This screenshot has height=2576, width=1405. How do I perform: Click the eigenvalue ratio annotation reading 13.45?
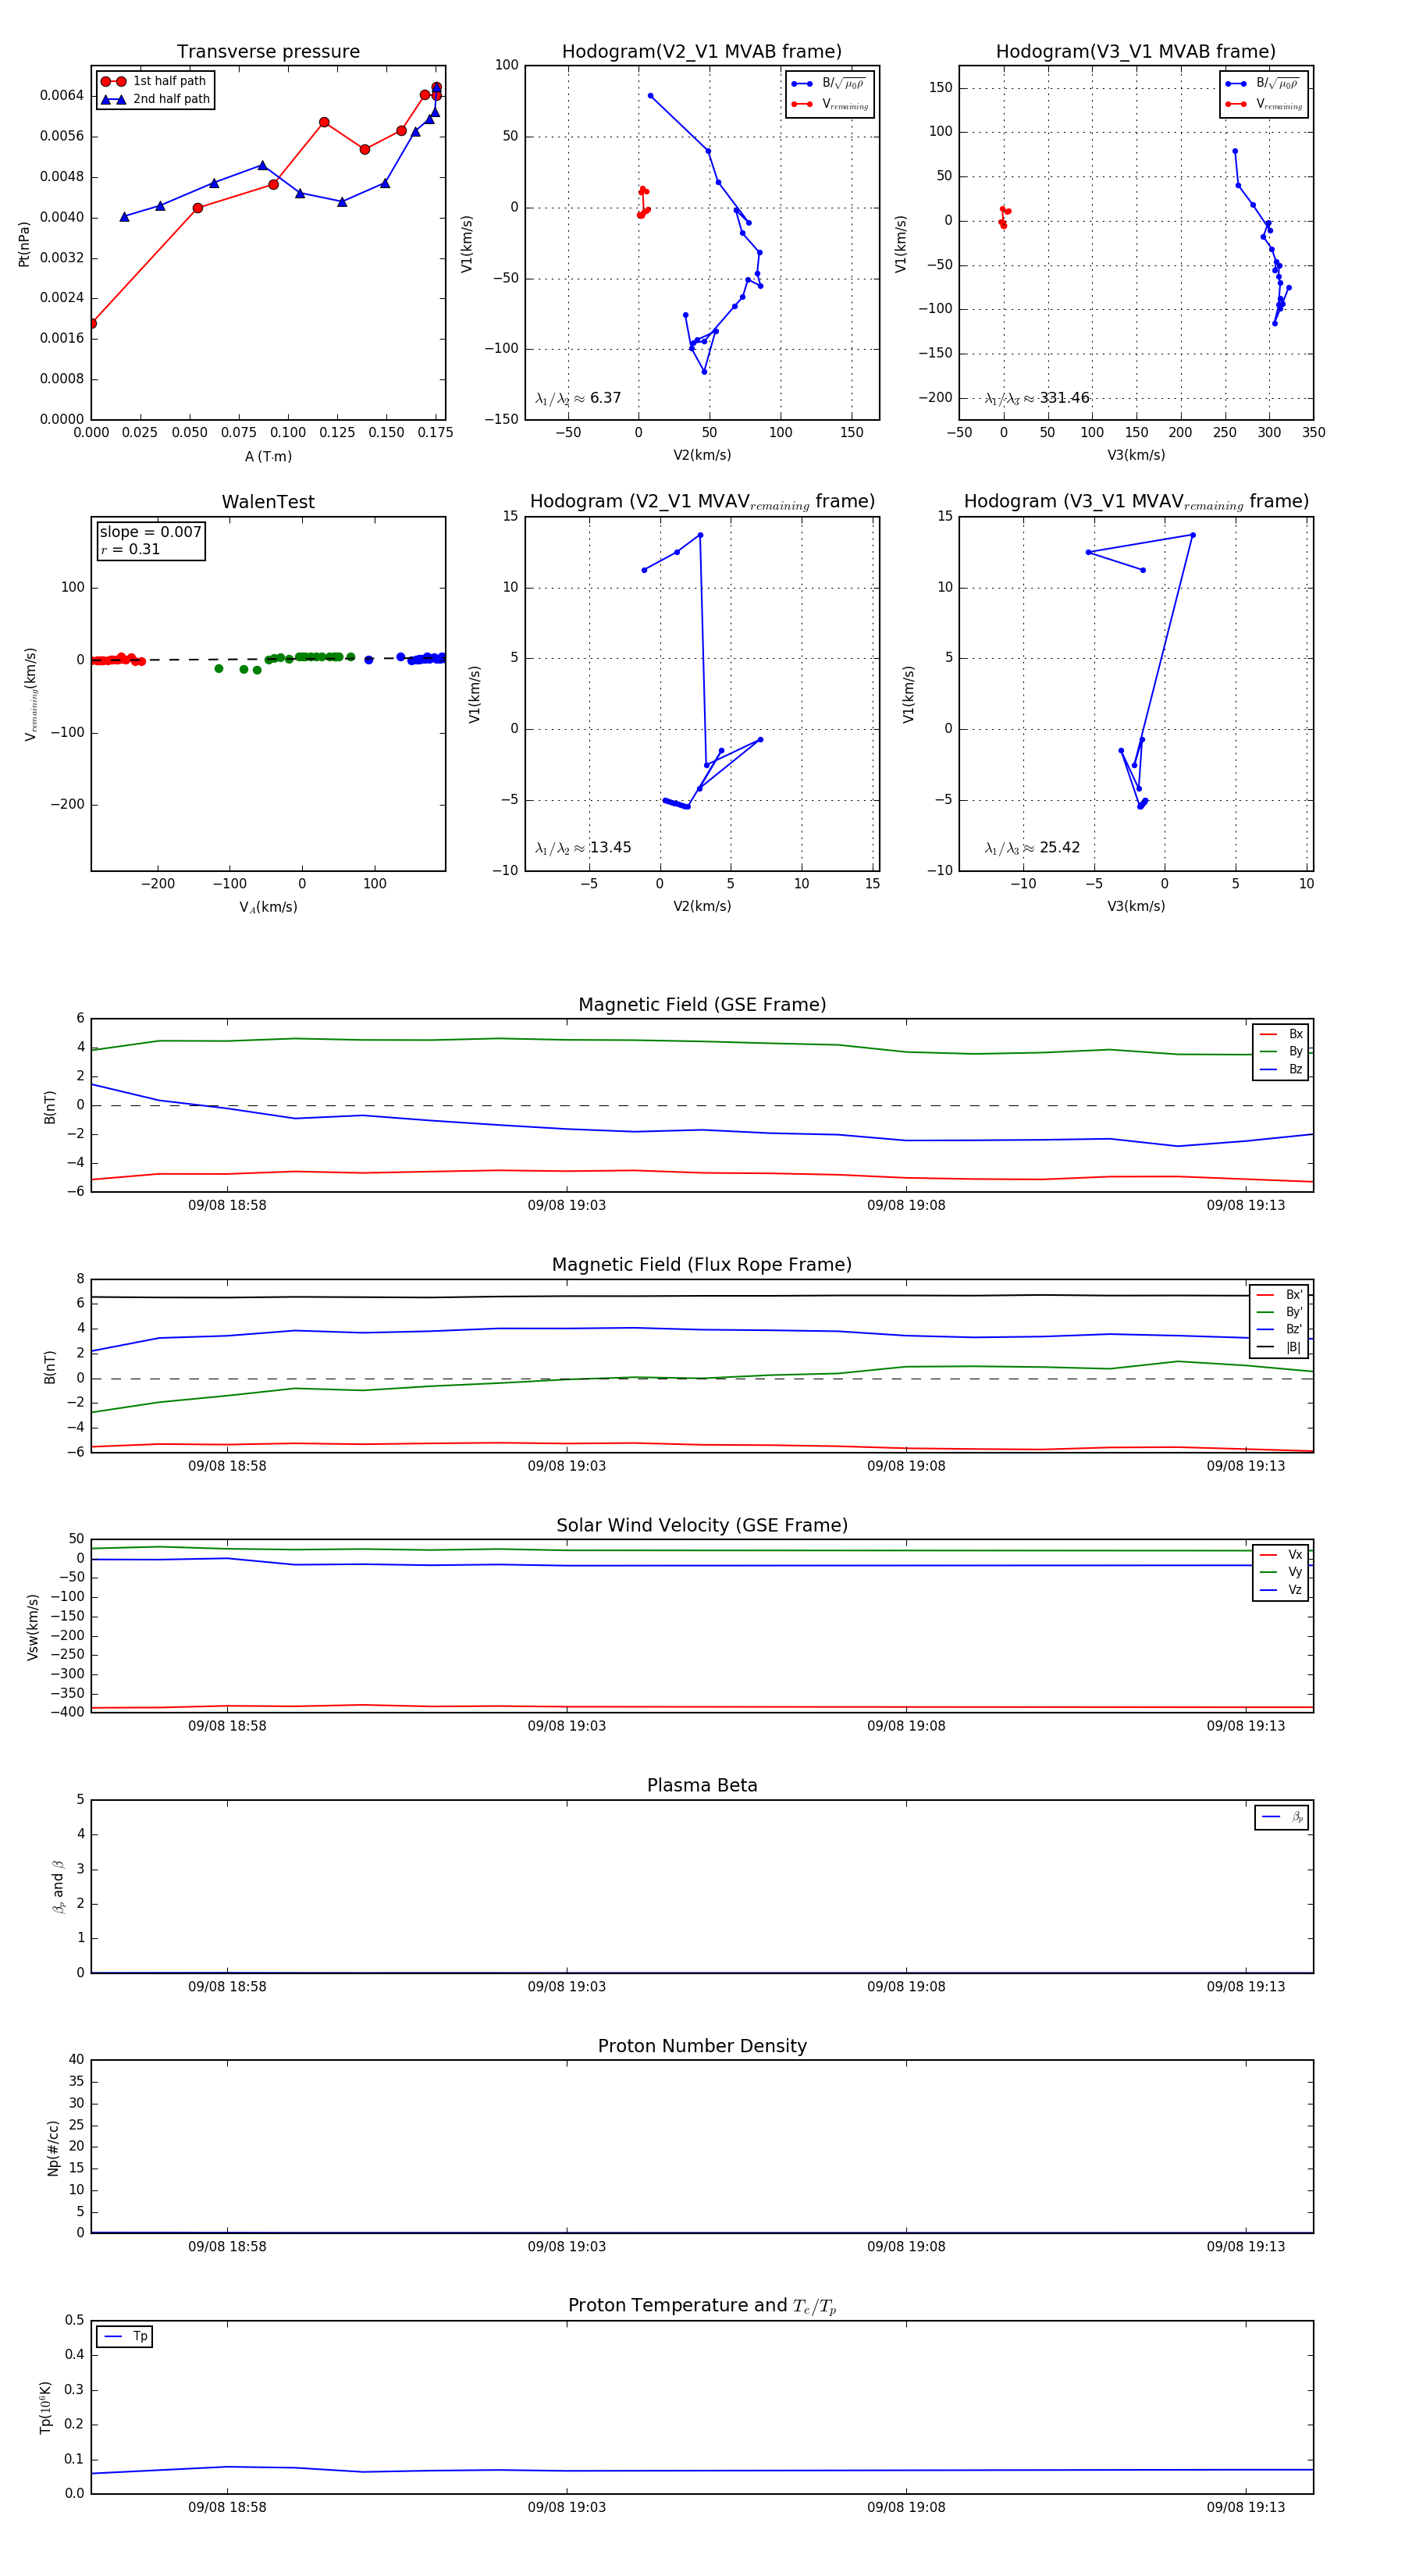point(583,848)
